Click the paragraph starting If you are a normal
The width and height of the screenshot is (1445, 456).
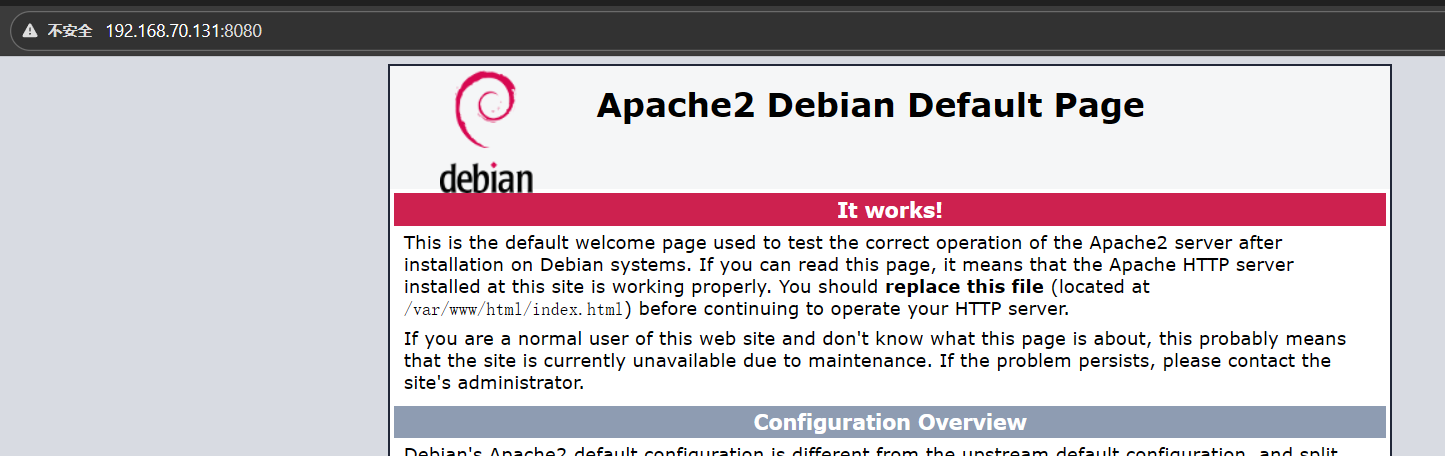coord(875,361)
